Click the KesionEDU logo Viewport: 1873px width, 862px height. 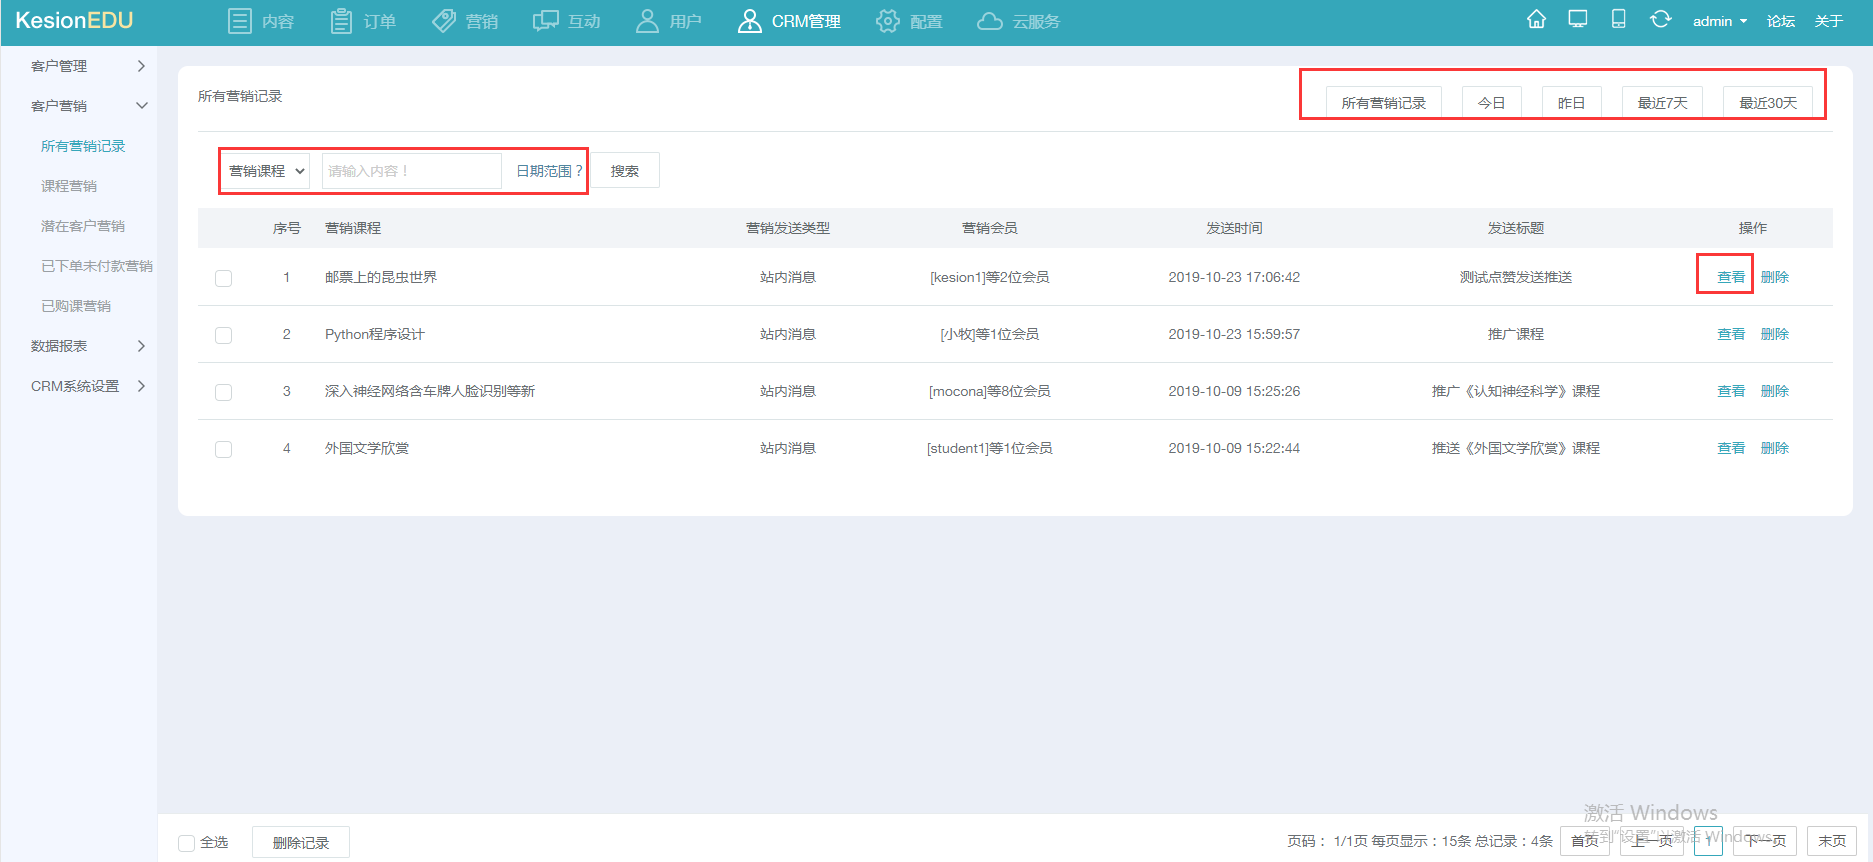pyautogui.click(x=74, y=21)
